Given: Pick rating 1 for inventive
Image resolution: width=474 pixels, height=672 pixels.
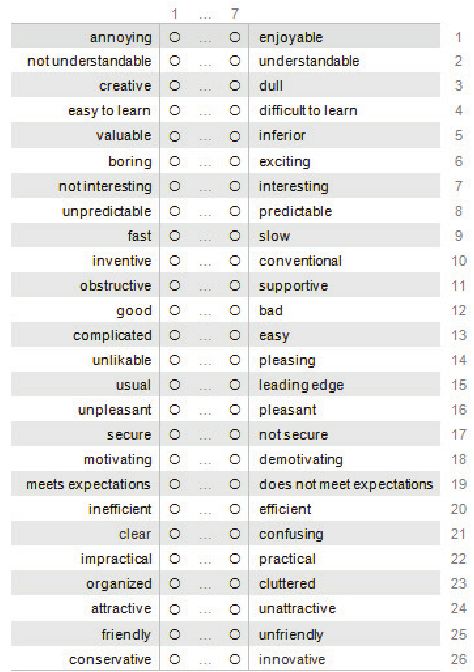Looking at the screenshot, I should [174, 261].
